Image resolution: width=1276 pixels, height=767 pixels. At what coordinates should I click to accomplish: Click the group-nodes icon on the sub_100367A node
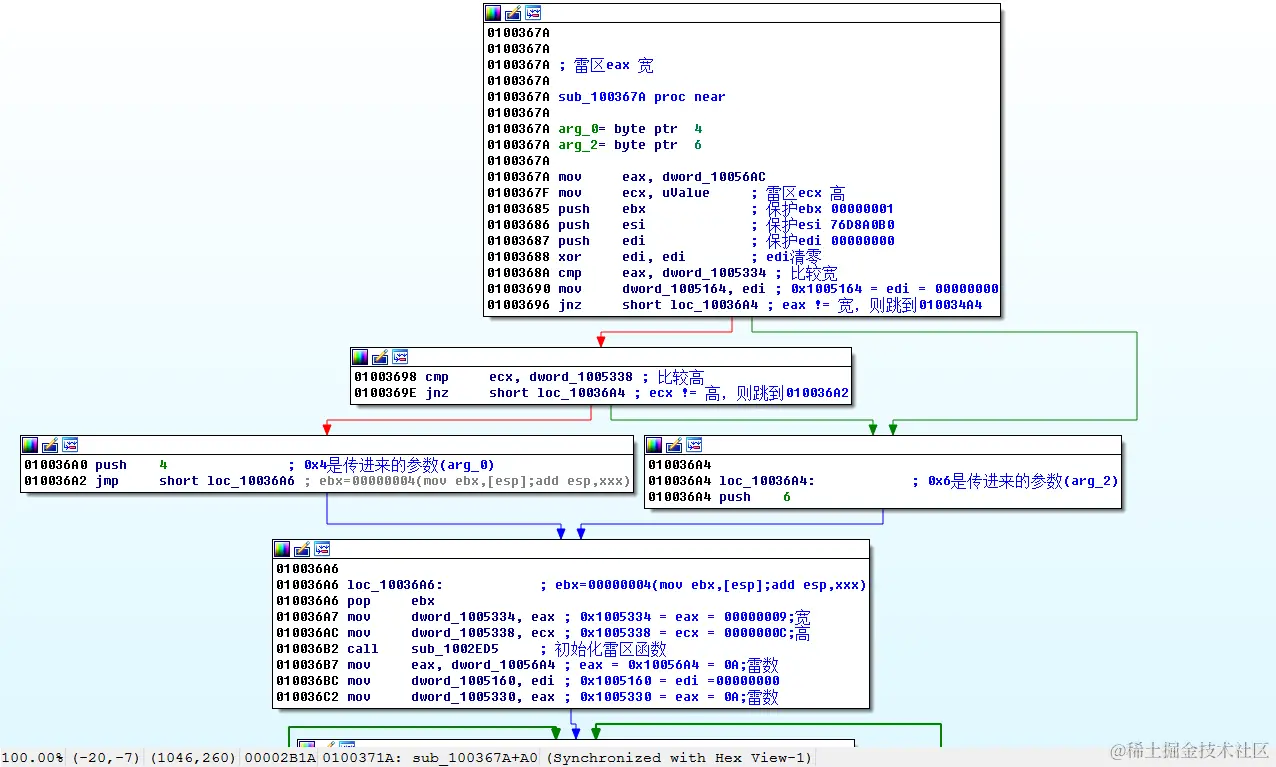533,13
